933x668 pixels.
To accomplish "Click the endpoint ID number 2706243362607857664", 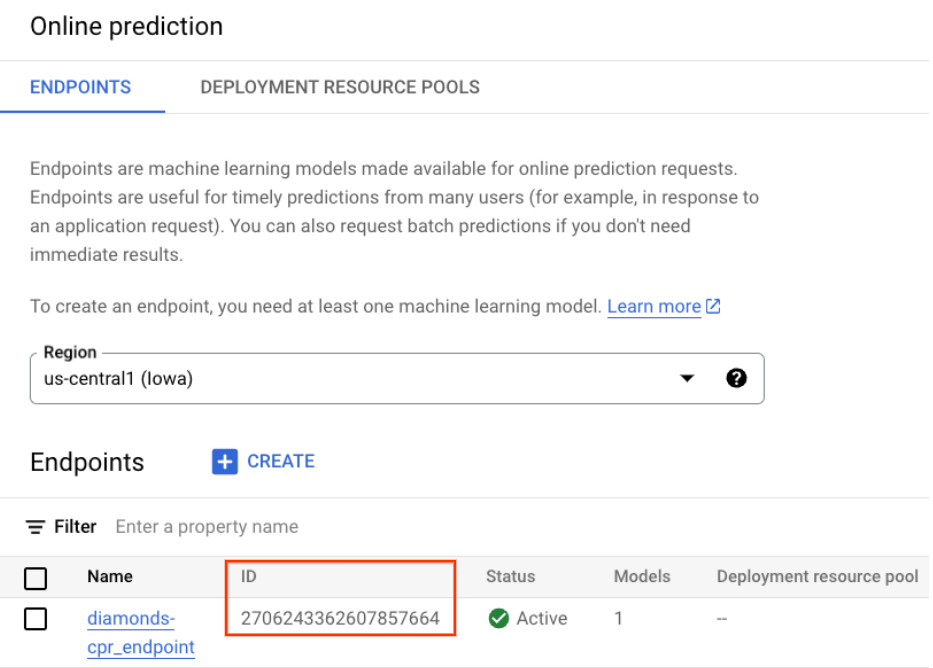I will point(340,618).
